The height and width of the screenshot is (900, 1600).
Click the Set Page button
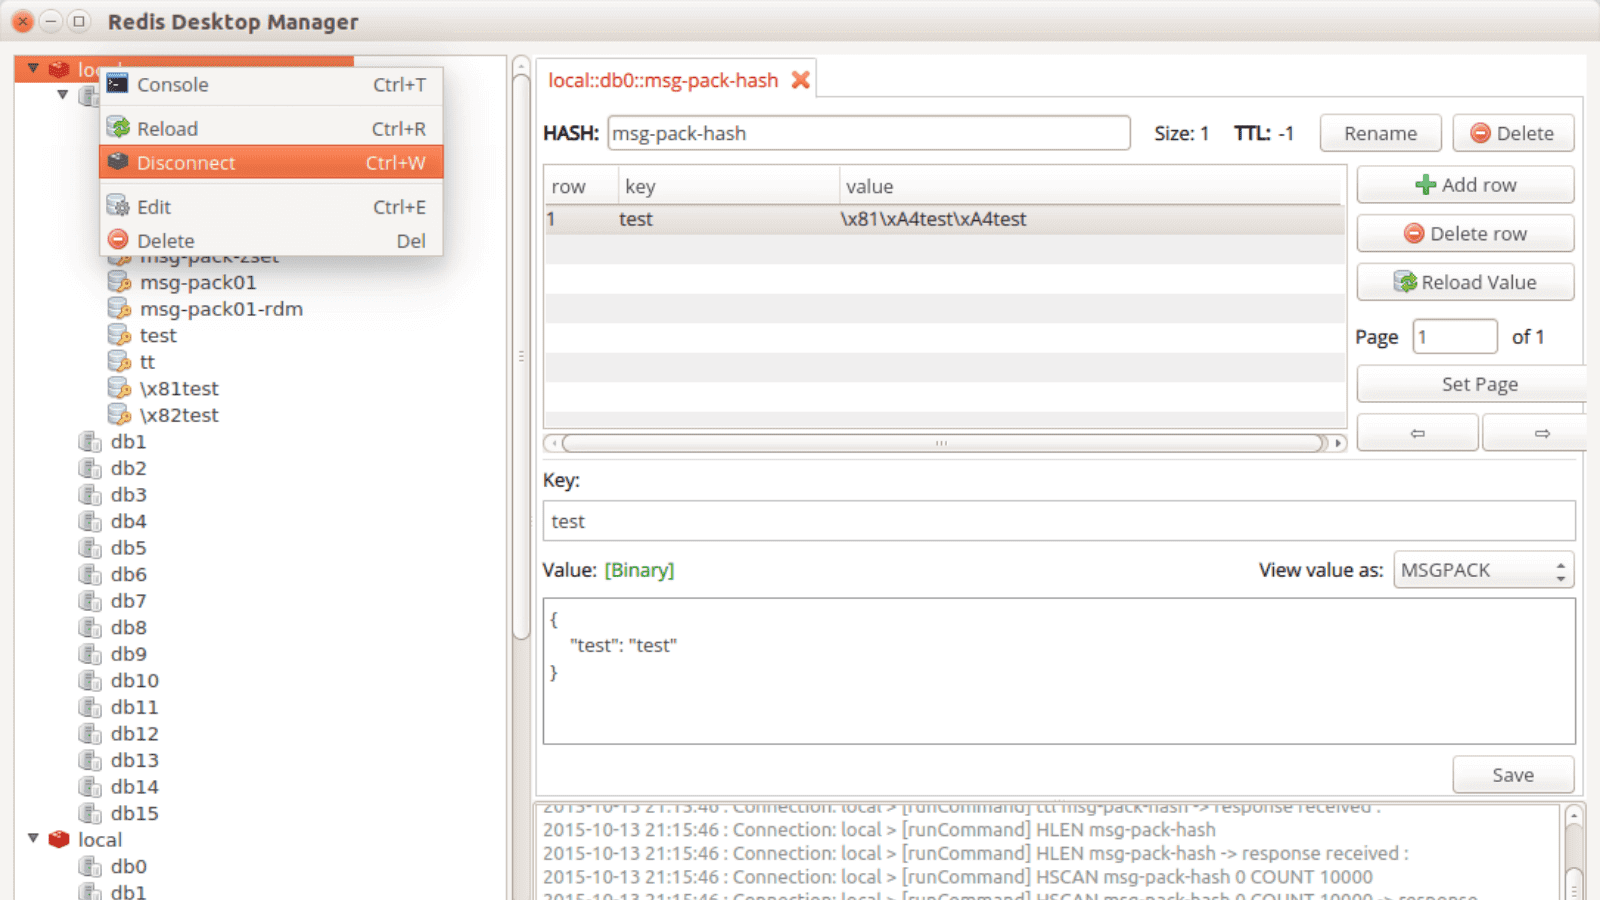(x=1472, y=384)
